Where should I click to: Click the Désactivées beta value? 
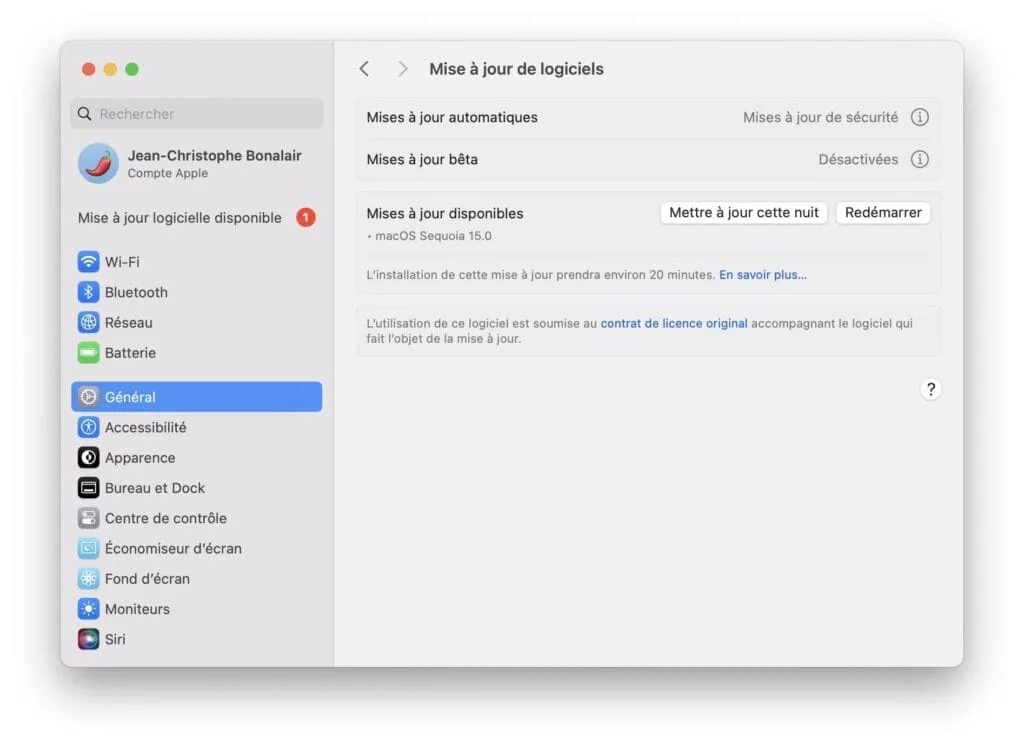coord(858,159)
